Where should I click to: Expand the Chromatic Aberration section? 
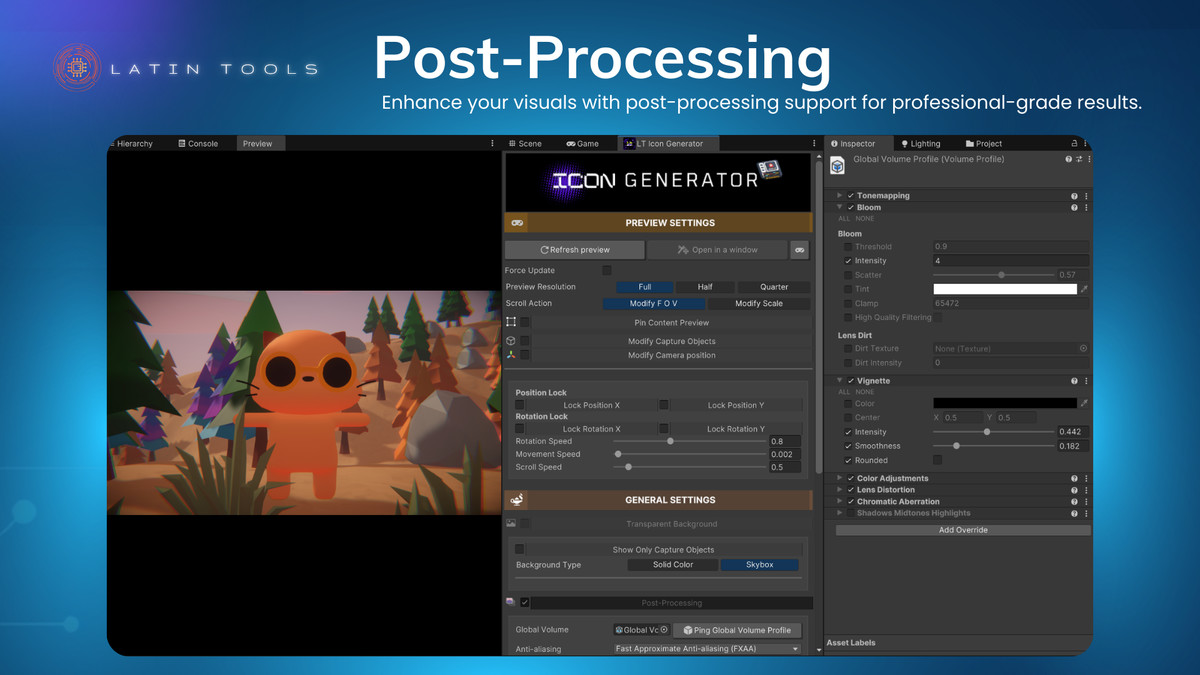[x=840, y=502]
